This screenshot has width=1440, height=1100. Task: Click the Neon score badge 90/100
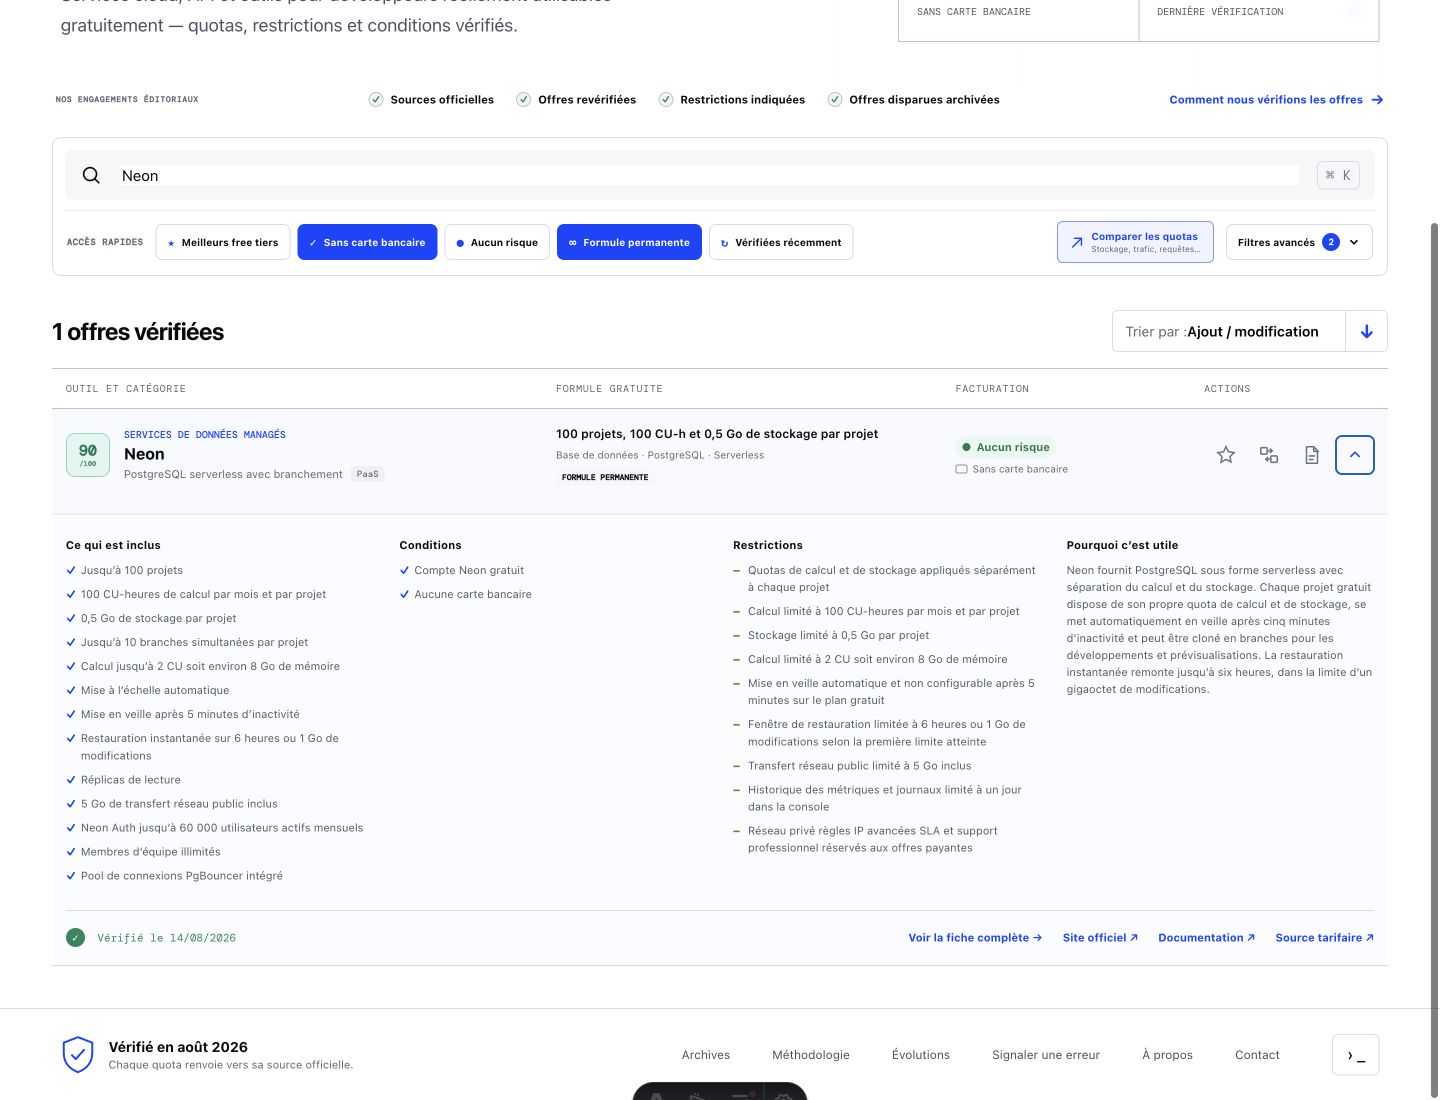(x=88, y=455)
